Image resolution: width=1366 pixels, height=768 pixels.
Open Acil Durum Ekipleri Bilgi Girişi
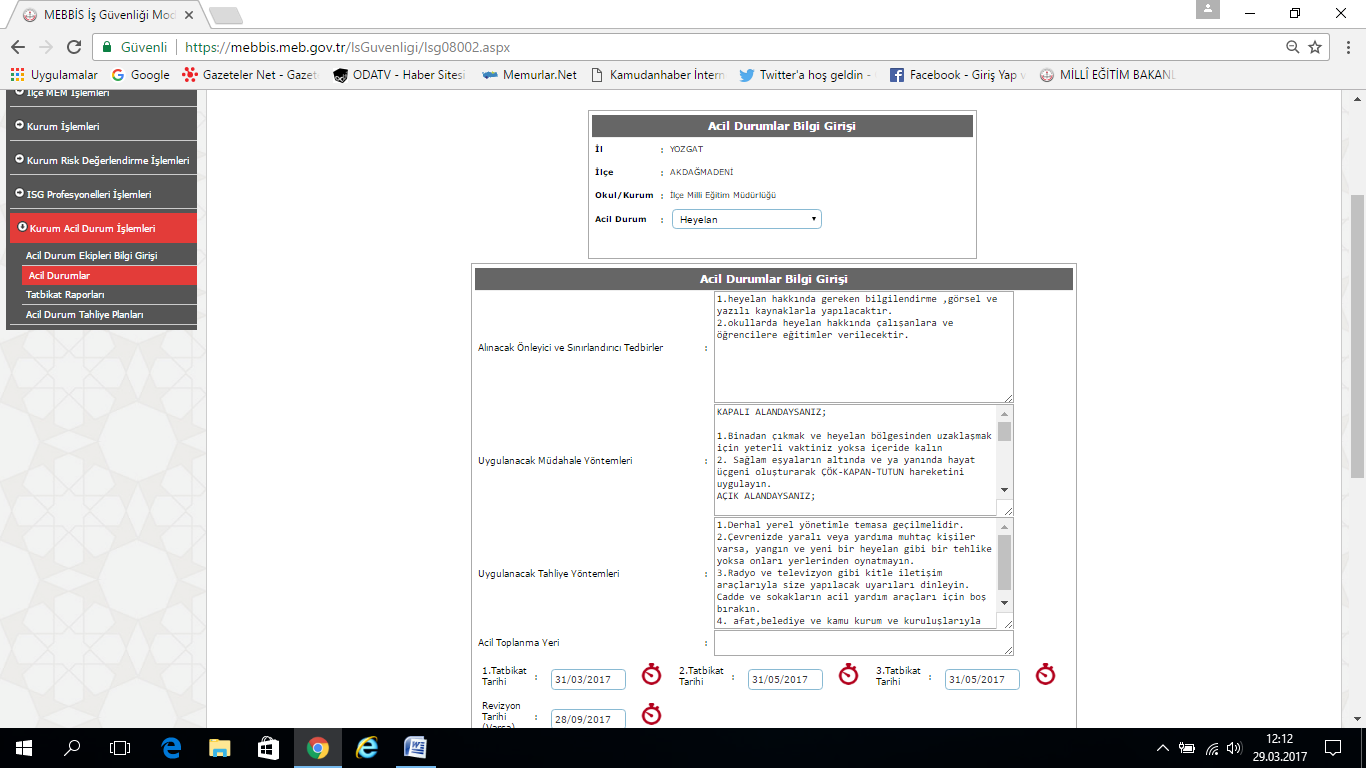click(91, 256)
